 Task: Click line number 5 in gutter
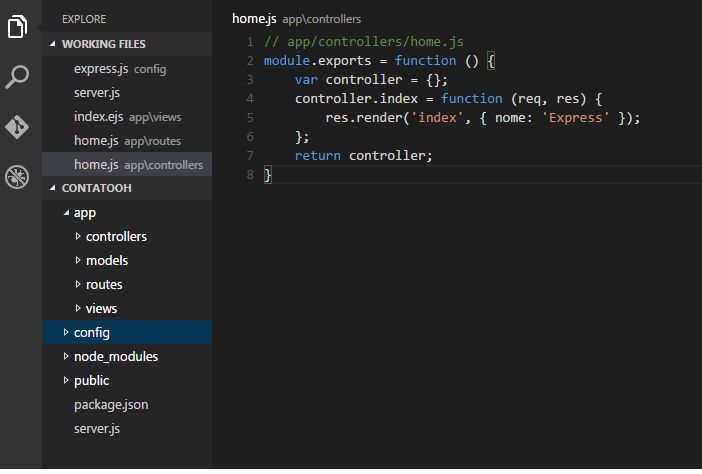[x=250, y=118]
